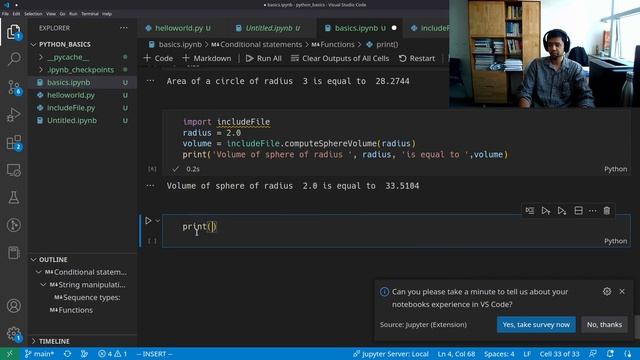Click Execute Cell and Below icon
Image resolution: width=640 pixels, height=360 pixels.
[562, 211]
